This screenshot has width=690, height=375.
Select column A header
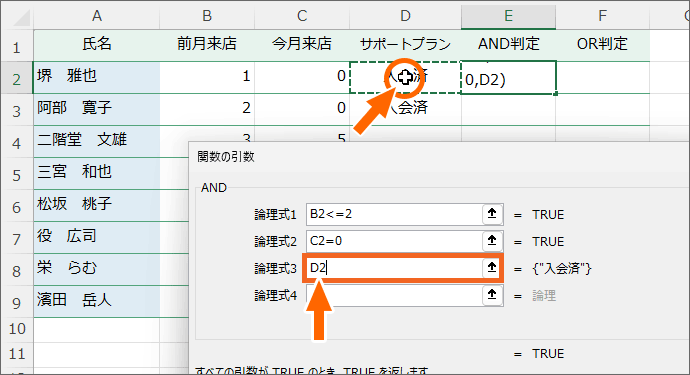pos(97,16)
